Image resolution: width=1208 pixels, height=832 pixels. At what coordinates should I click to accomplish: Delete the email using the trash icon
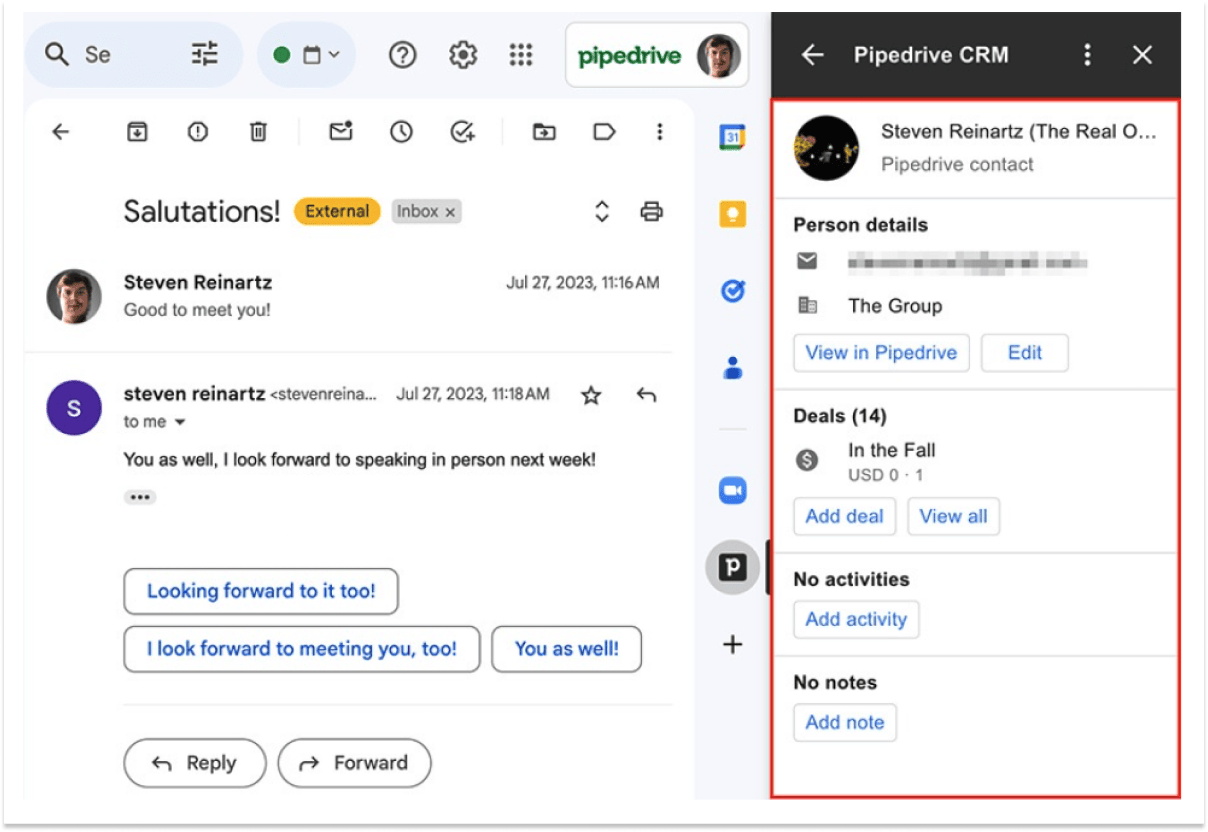point(258,131)
